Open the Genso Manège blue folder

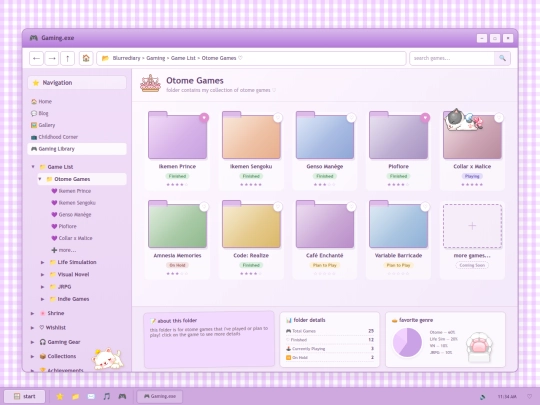(325, 135)
